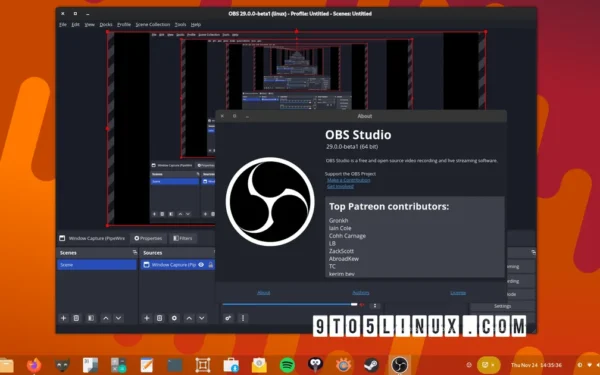The height and width of the screenshot is (375, 600).
Task: Click Gronkh in Patreon contributors list
Action: coord(339,220)
